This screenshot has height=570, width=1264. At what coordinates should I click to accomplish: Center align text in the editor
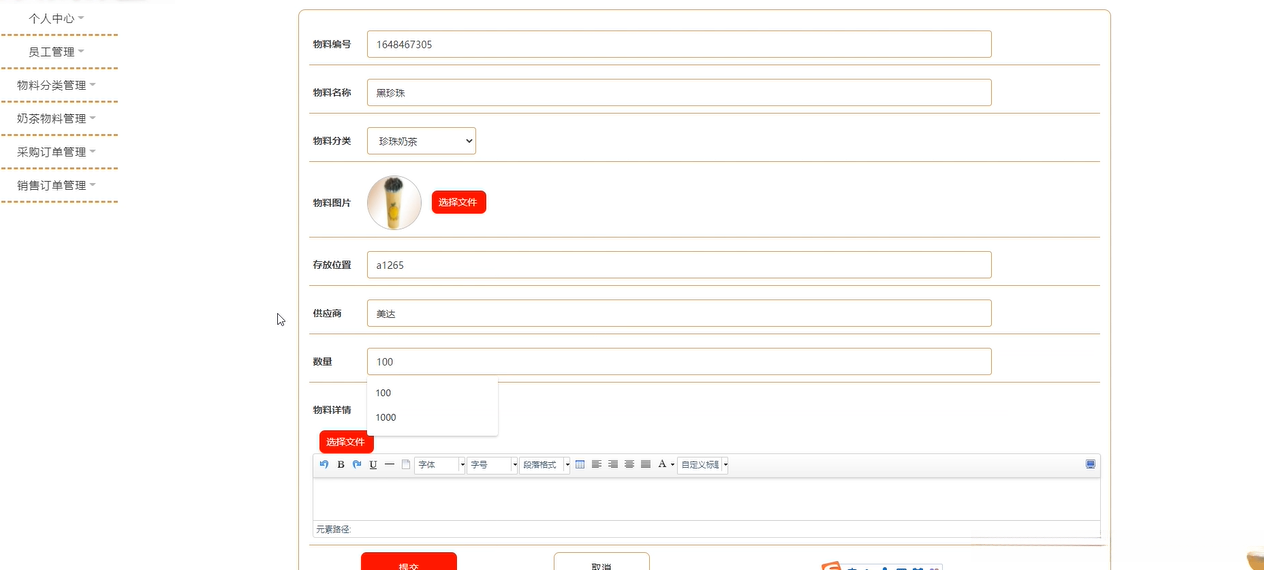point(629,464)
